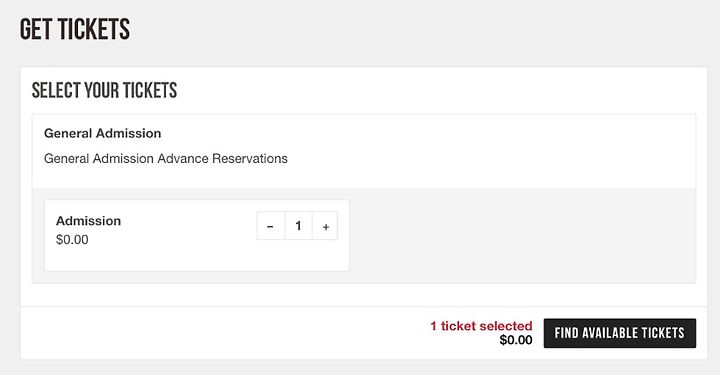Click the GET TICKETS page heading
The height and width of the screenshot is (375, 720).
tap(75, 29)
